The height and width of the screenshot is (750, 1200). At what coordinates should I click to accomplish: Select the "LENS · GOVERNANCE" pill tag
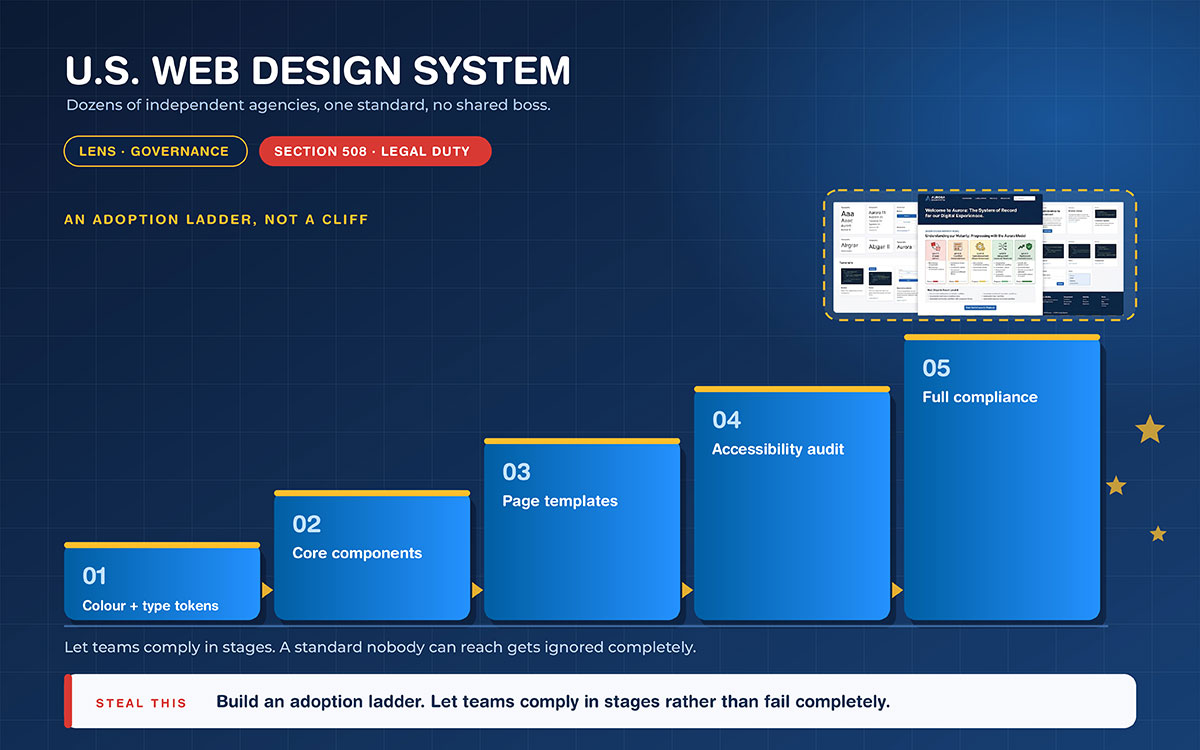155,151
